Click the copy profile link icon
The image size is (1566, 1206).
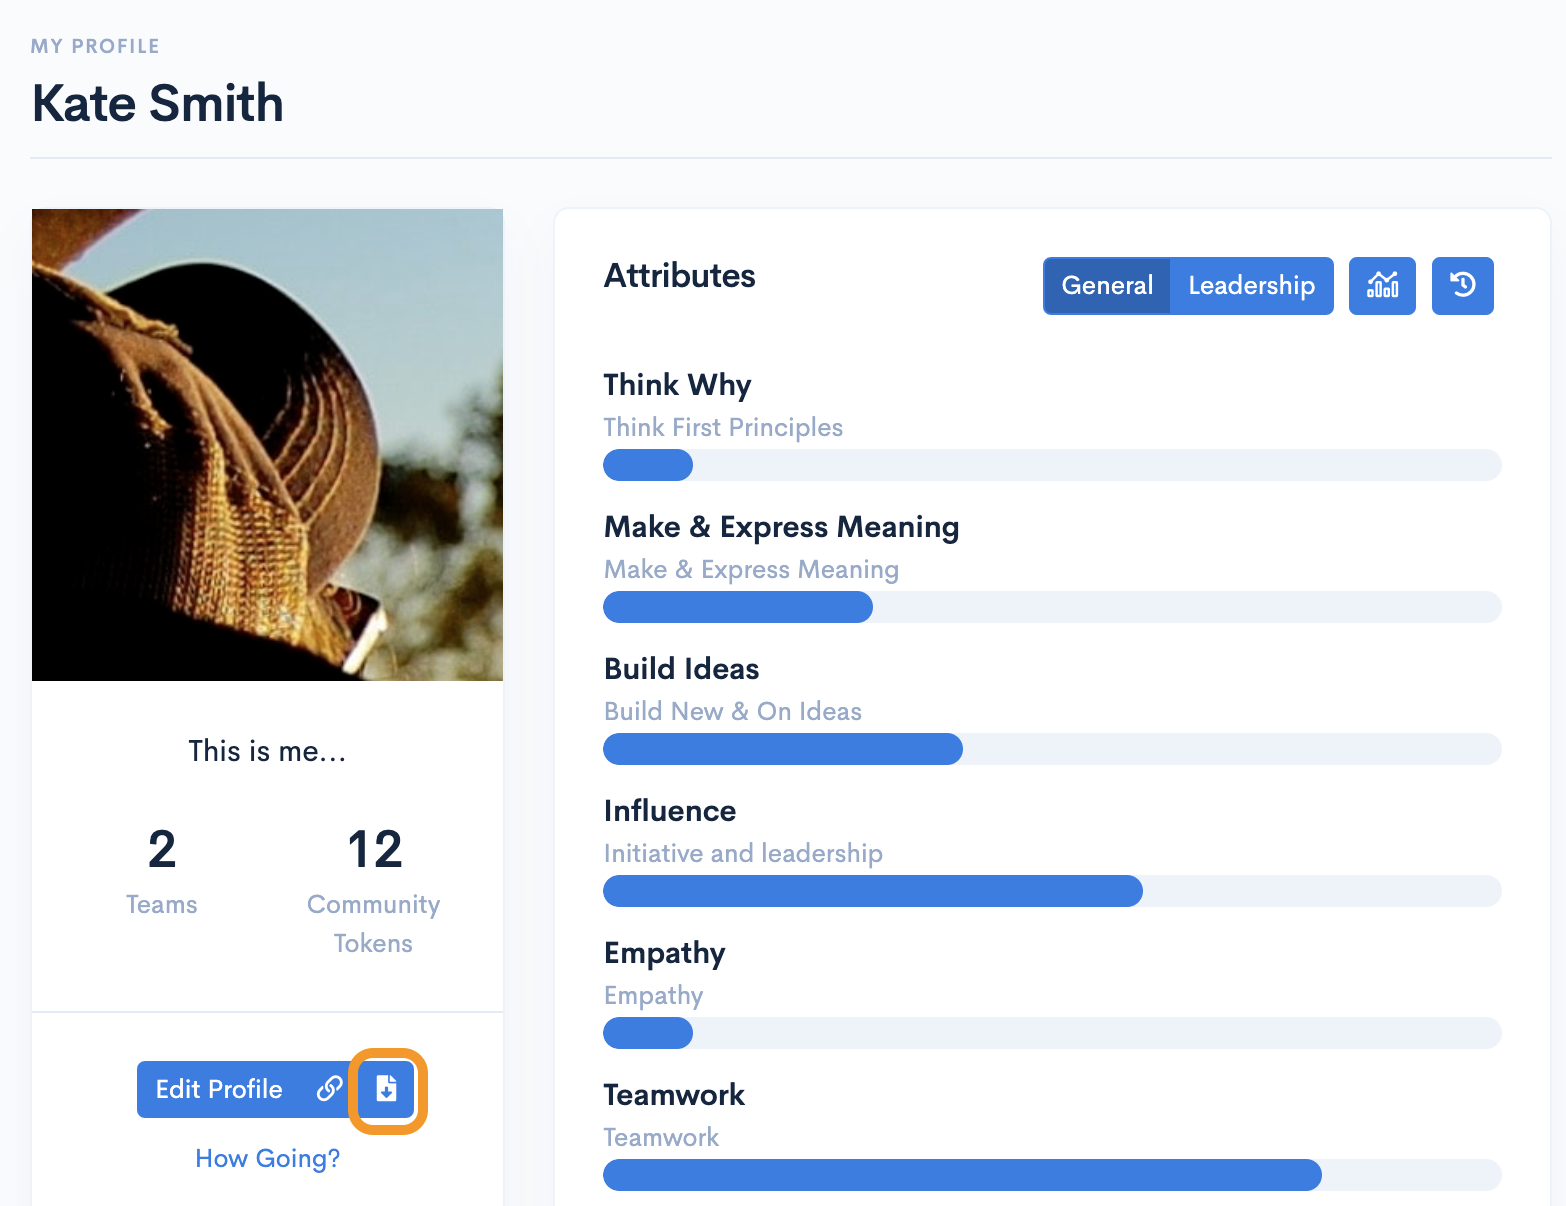coord(329,1089)
